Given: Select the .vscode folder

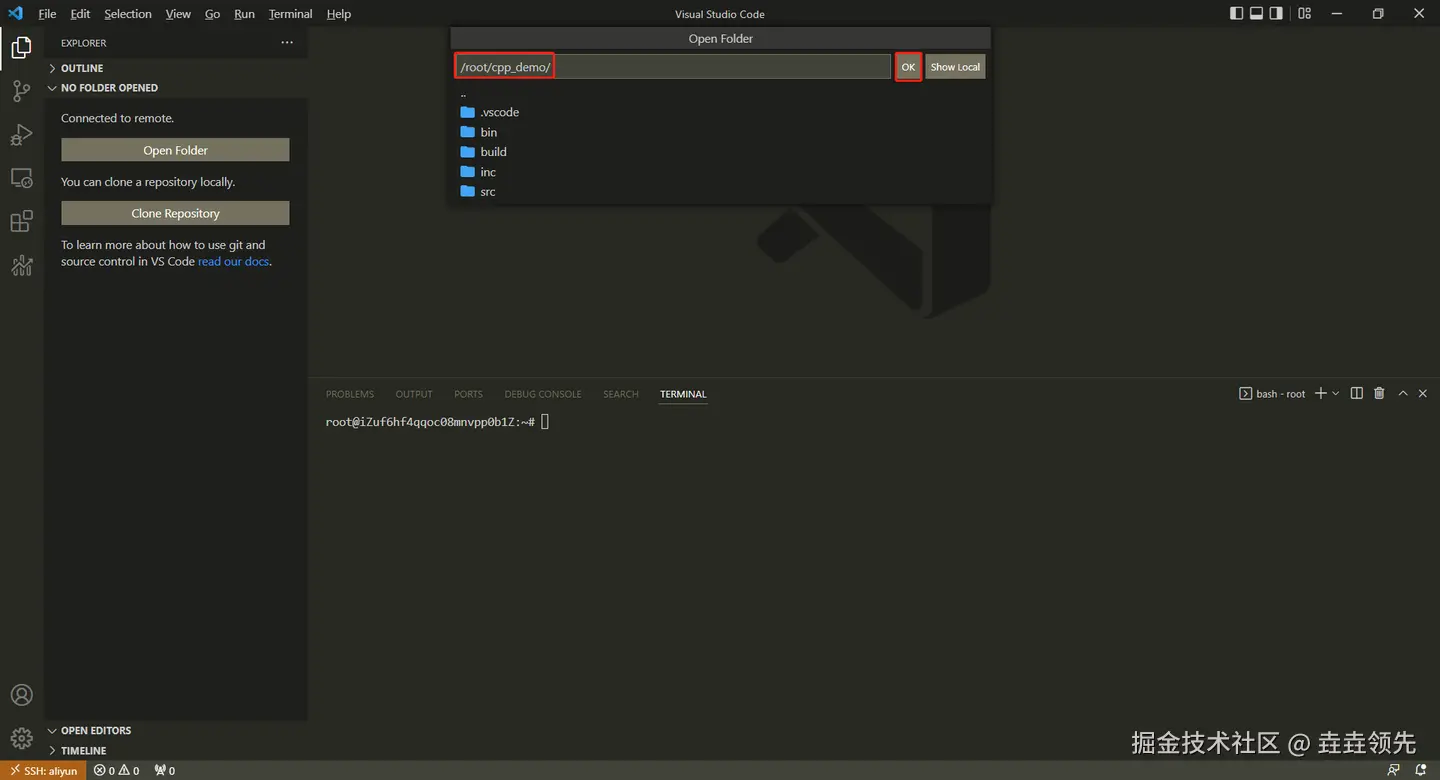Looking at the screenshot, I should coord(721,112).
